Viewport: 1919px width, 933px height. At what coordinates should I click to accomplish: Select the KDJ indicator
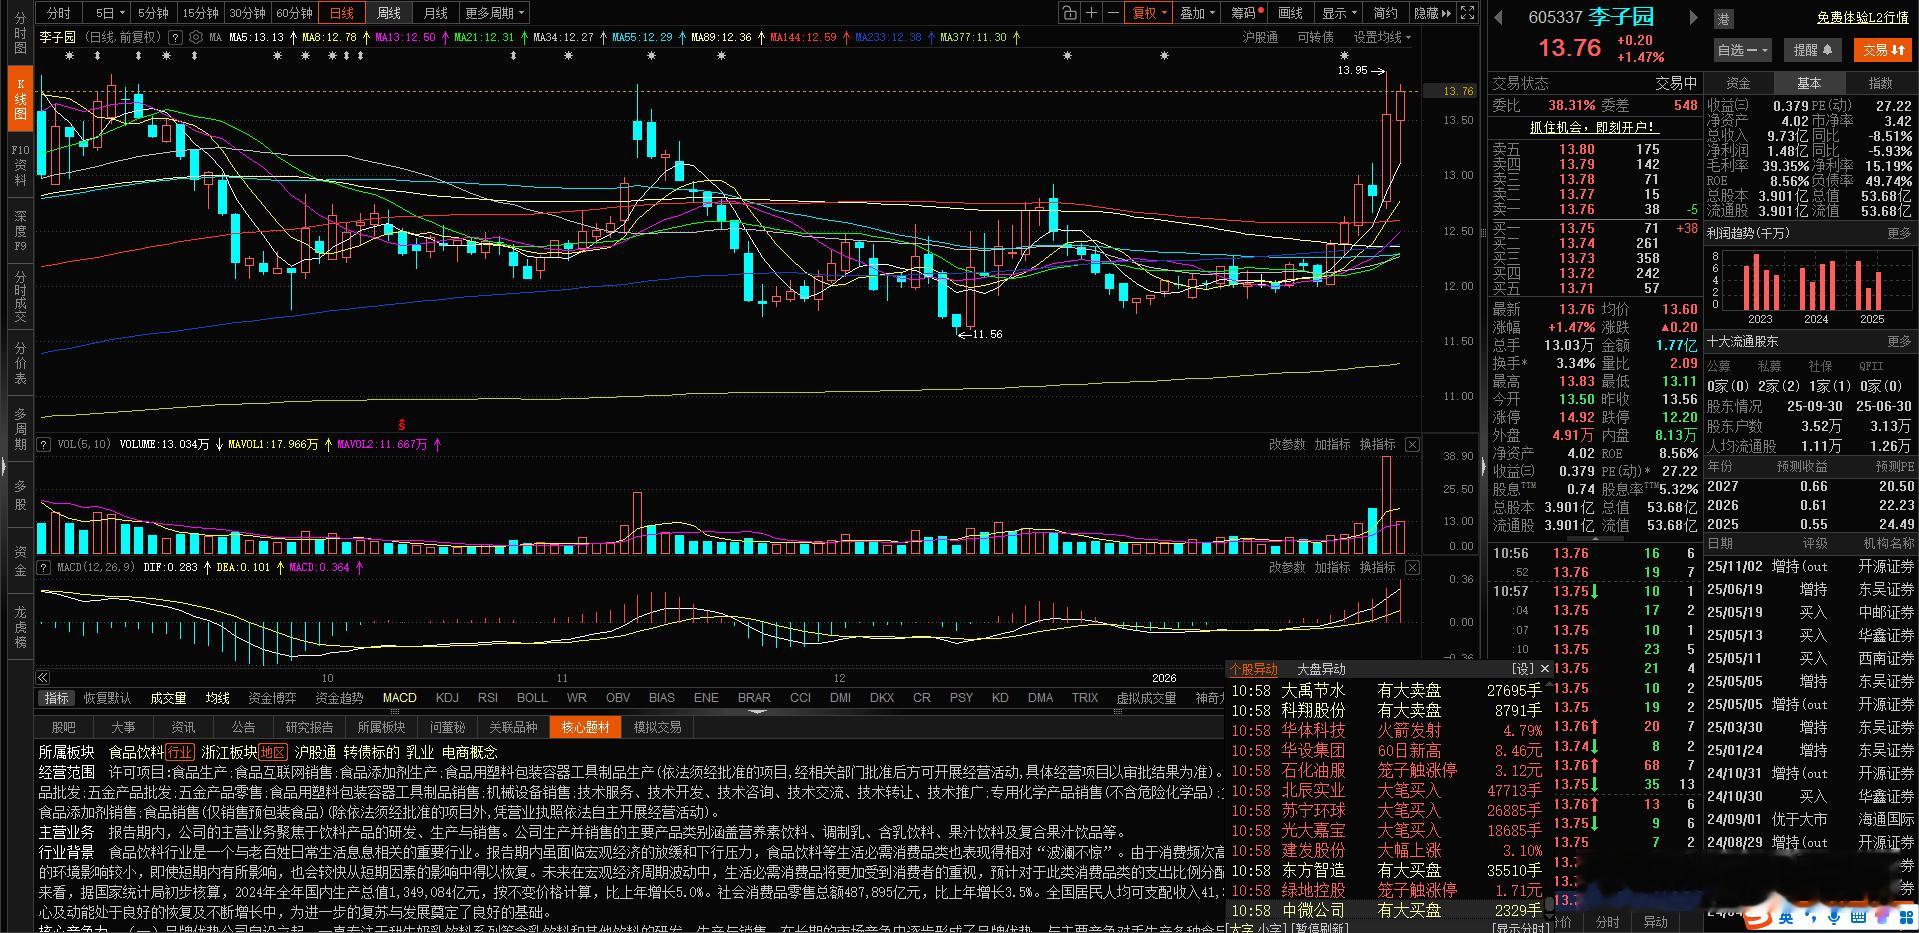(447, 697)
